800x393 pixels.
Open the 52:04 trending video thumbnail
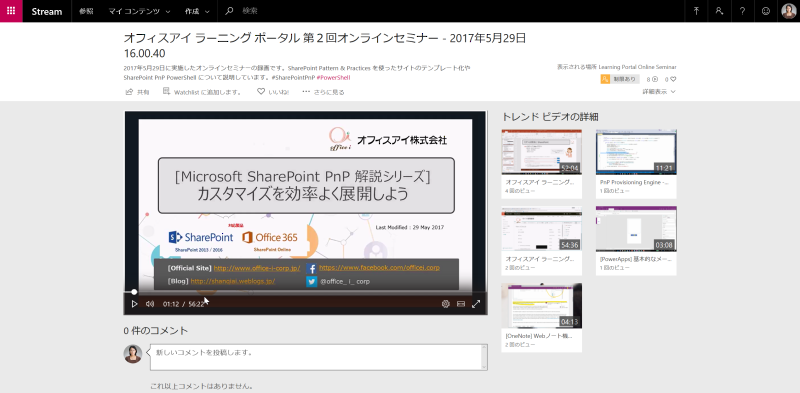(x=541, y=152)
